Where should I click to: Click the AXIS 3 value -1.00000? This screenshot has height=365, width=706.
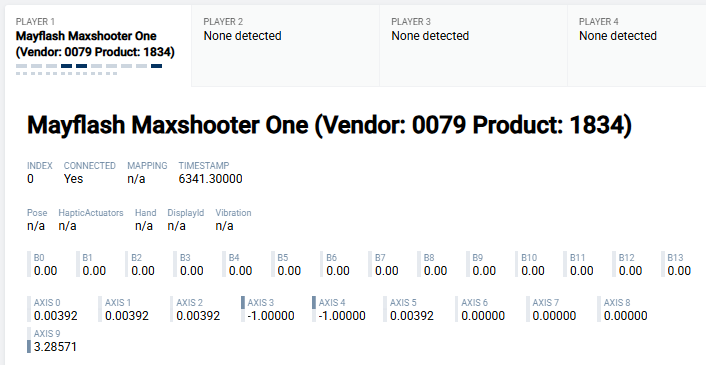pyautogui.click(x=271, y=316)
